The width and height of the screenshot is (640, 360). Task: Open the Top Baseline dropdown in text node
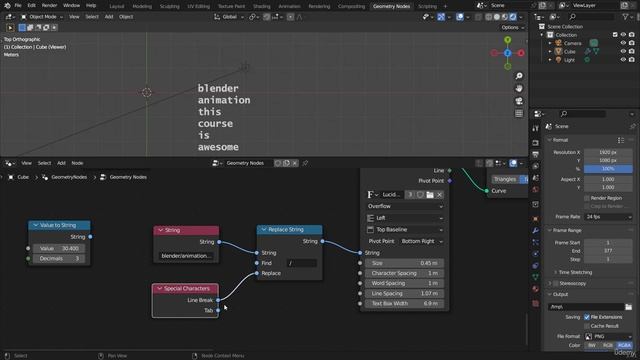pos(404,230)
